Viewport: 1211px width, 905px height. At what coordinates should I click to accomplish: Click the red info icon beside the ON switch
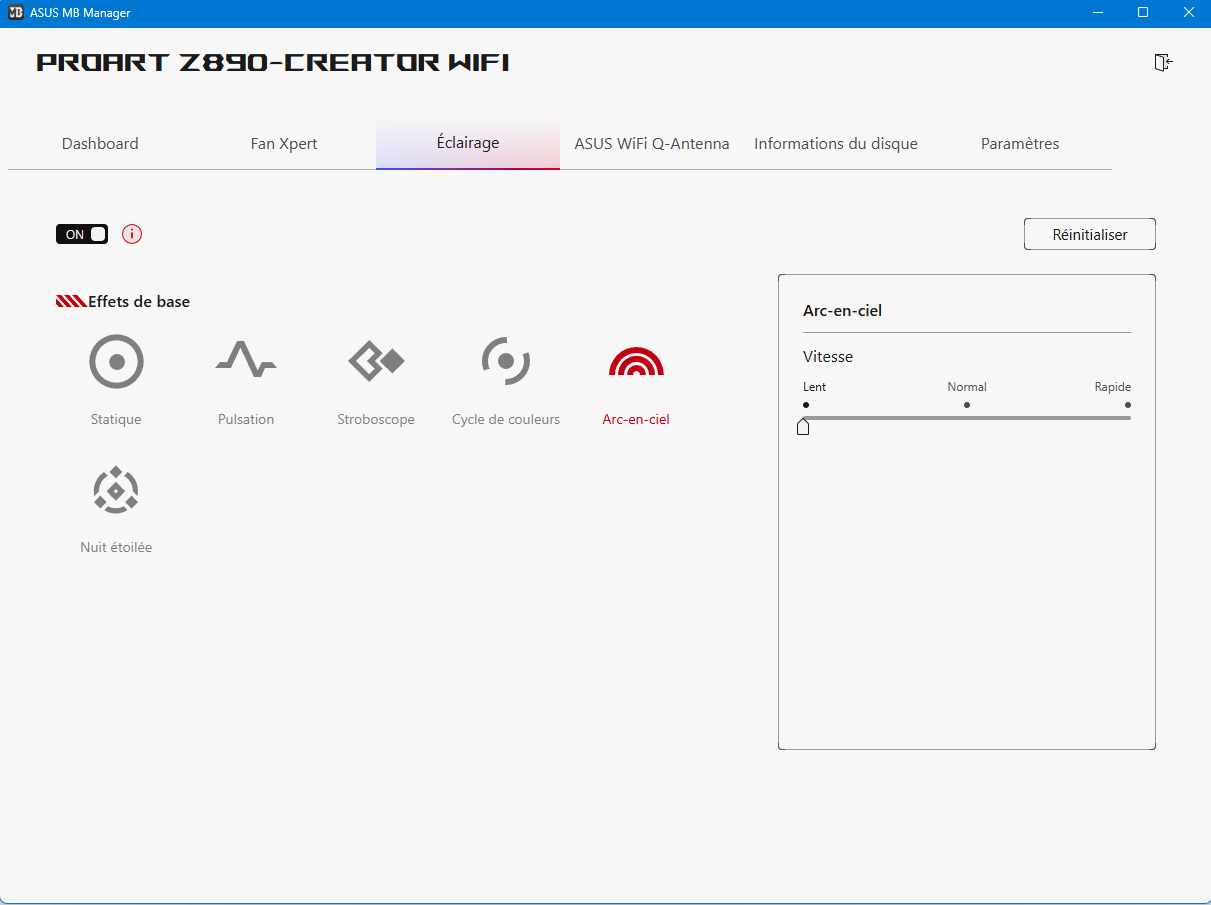point(132,234)
